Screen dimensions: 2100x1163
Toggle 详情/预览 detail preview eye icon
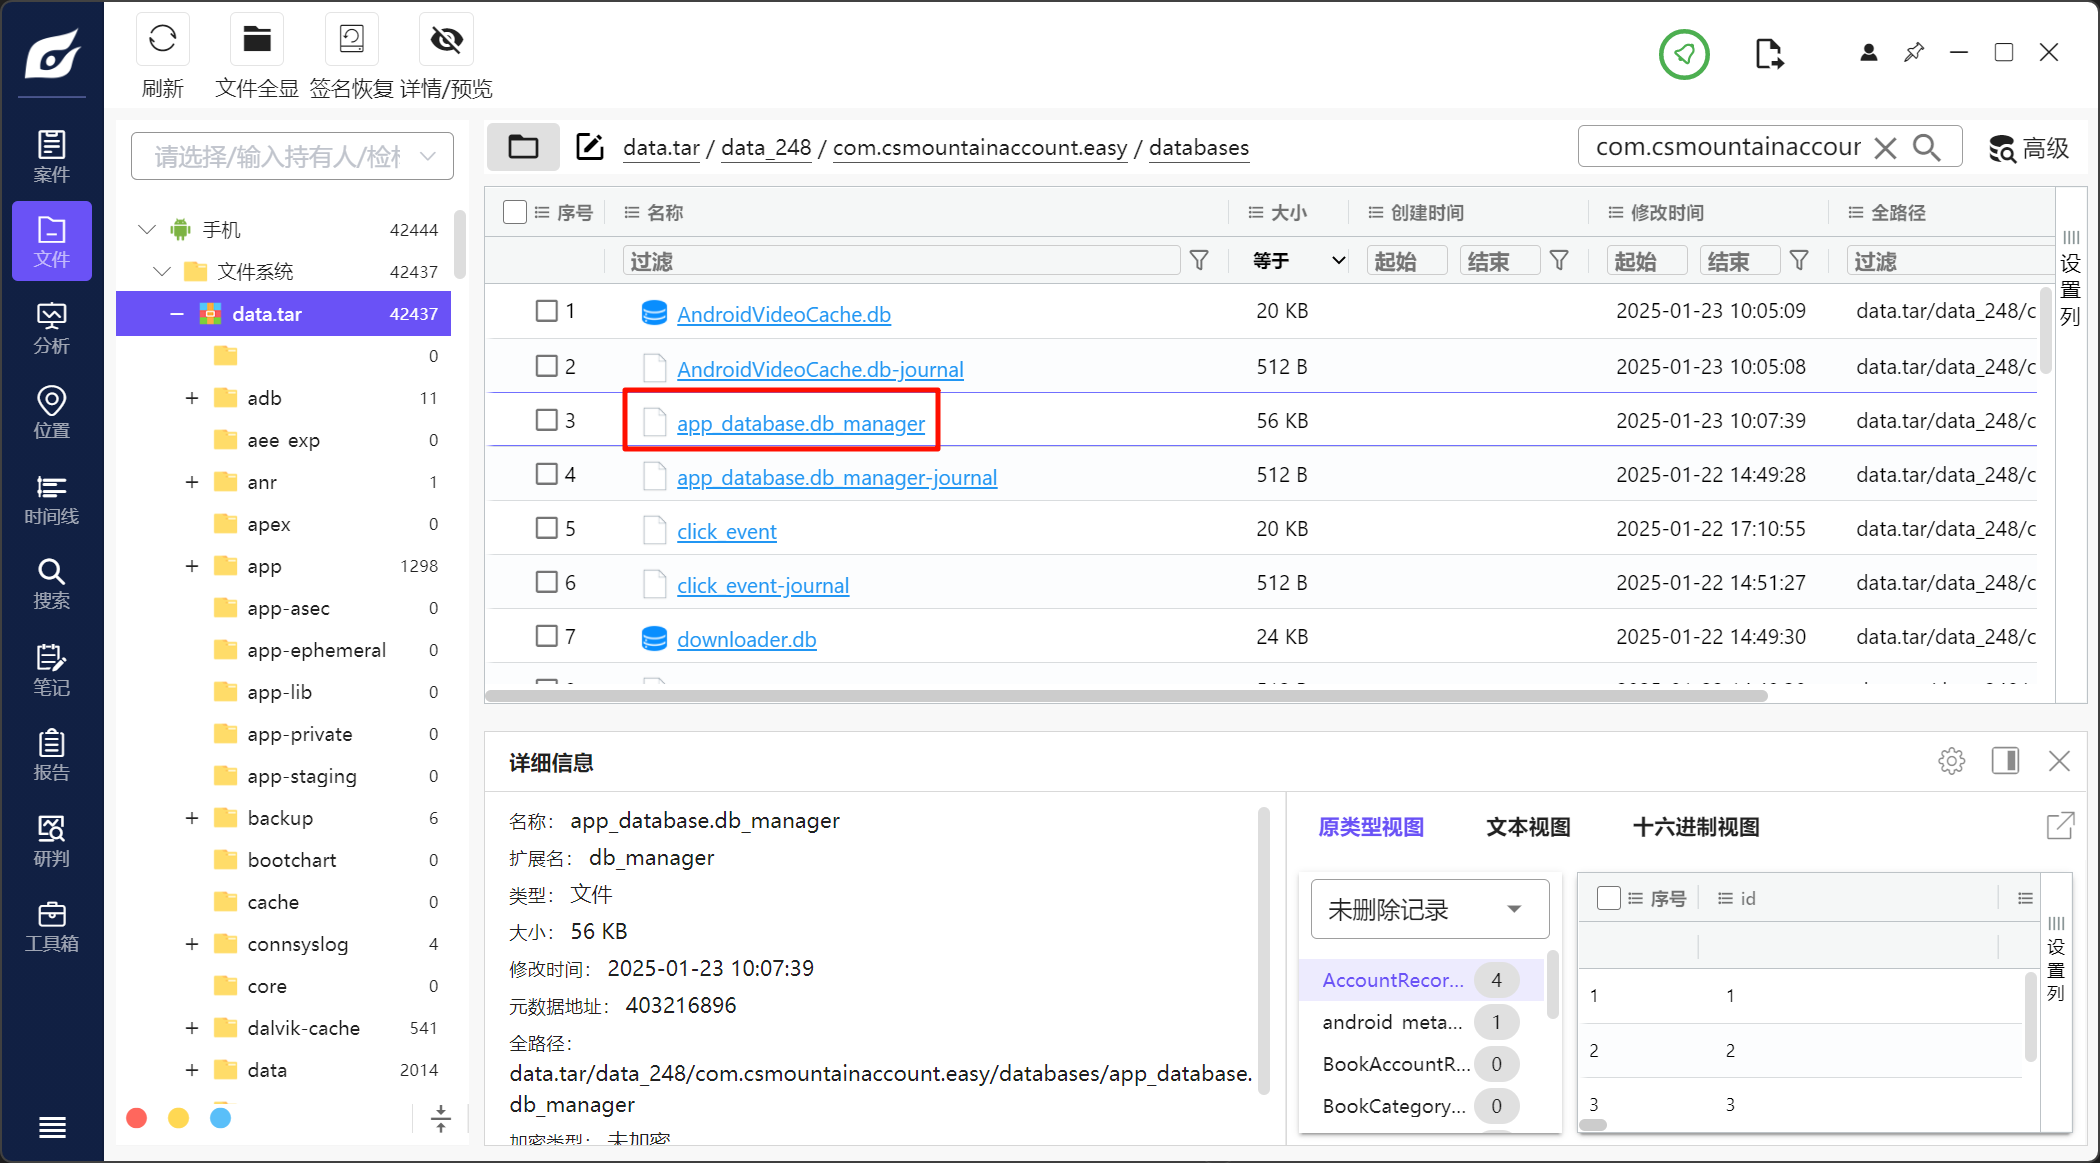tap(446, 40)
